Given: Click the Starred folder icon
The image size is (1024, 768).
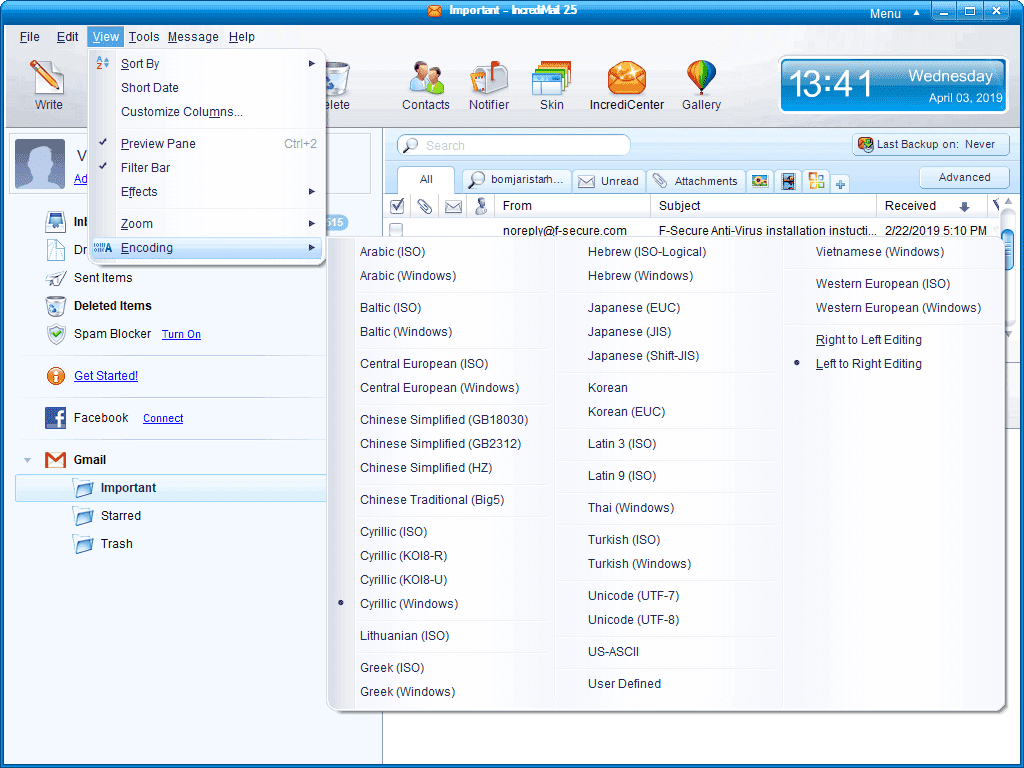Looking at the screenshot, I should [x=84, y=516].
